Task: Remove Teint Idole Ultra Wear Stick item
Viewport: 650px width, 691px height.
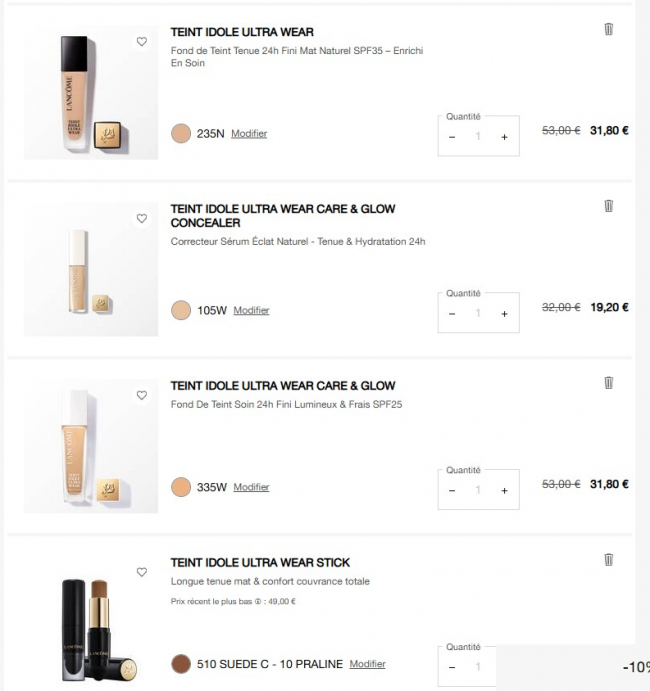Action: point(609,560)
